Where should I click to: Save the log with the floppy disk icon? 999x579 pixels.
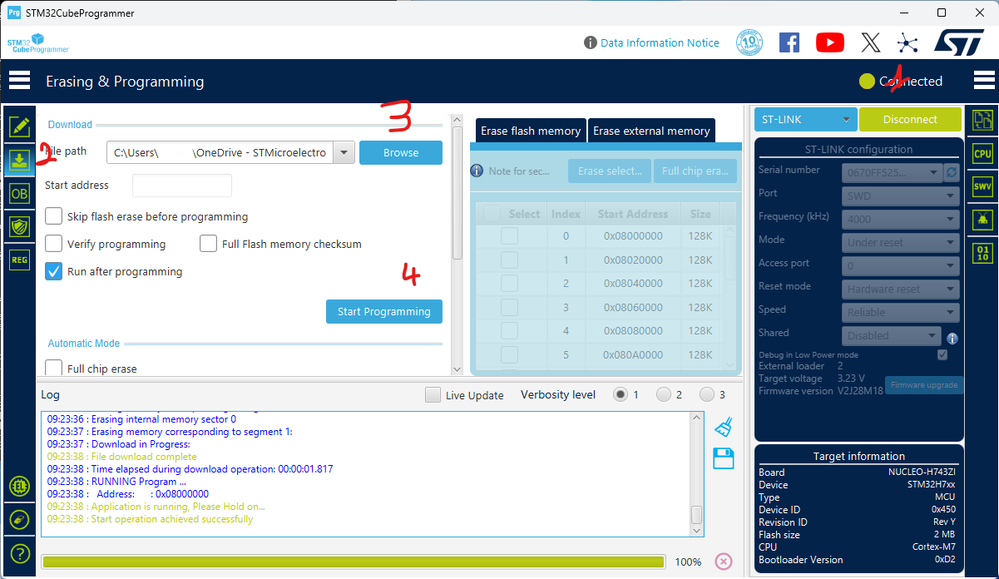724,459
